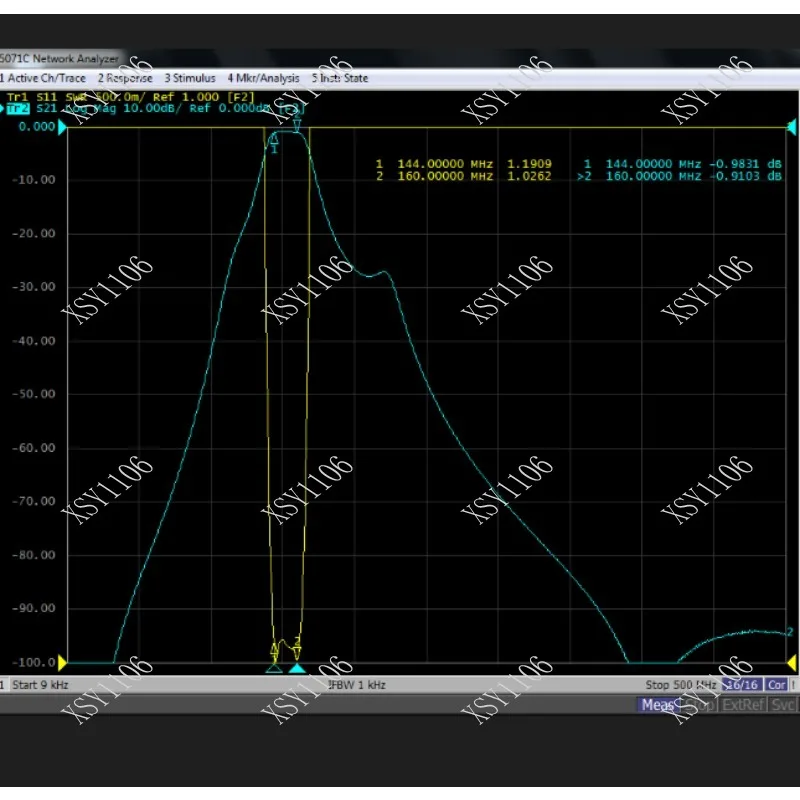Click the -60.00 scale label

pyautogui.click(x=34, y=447)
